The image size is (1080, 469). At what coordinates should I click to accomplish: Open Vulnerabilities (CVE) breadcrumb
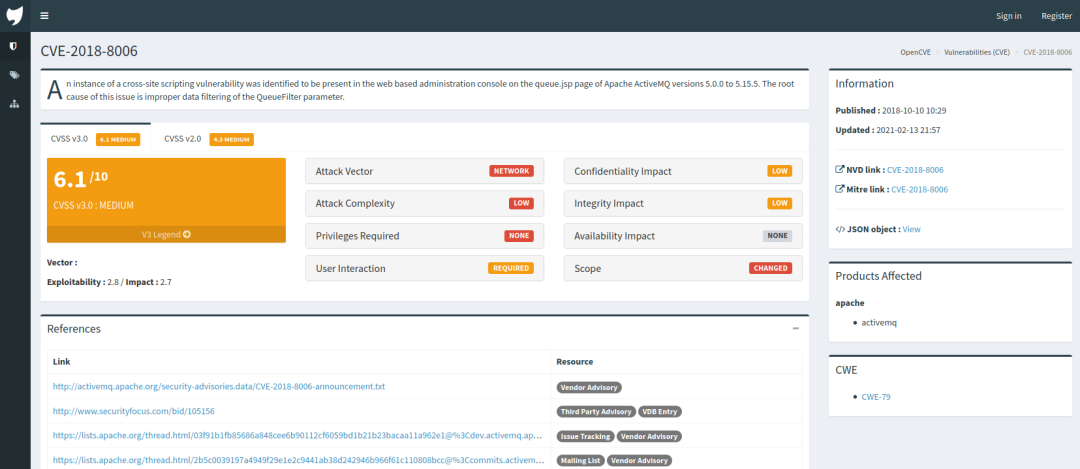[x=977, y=52]
